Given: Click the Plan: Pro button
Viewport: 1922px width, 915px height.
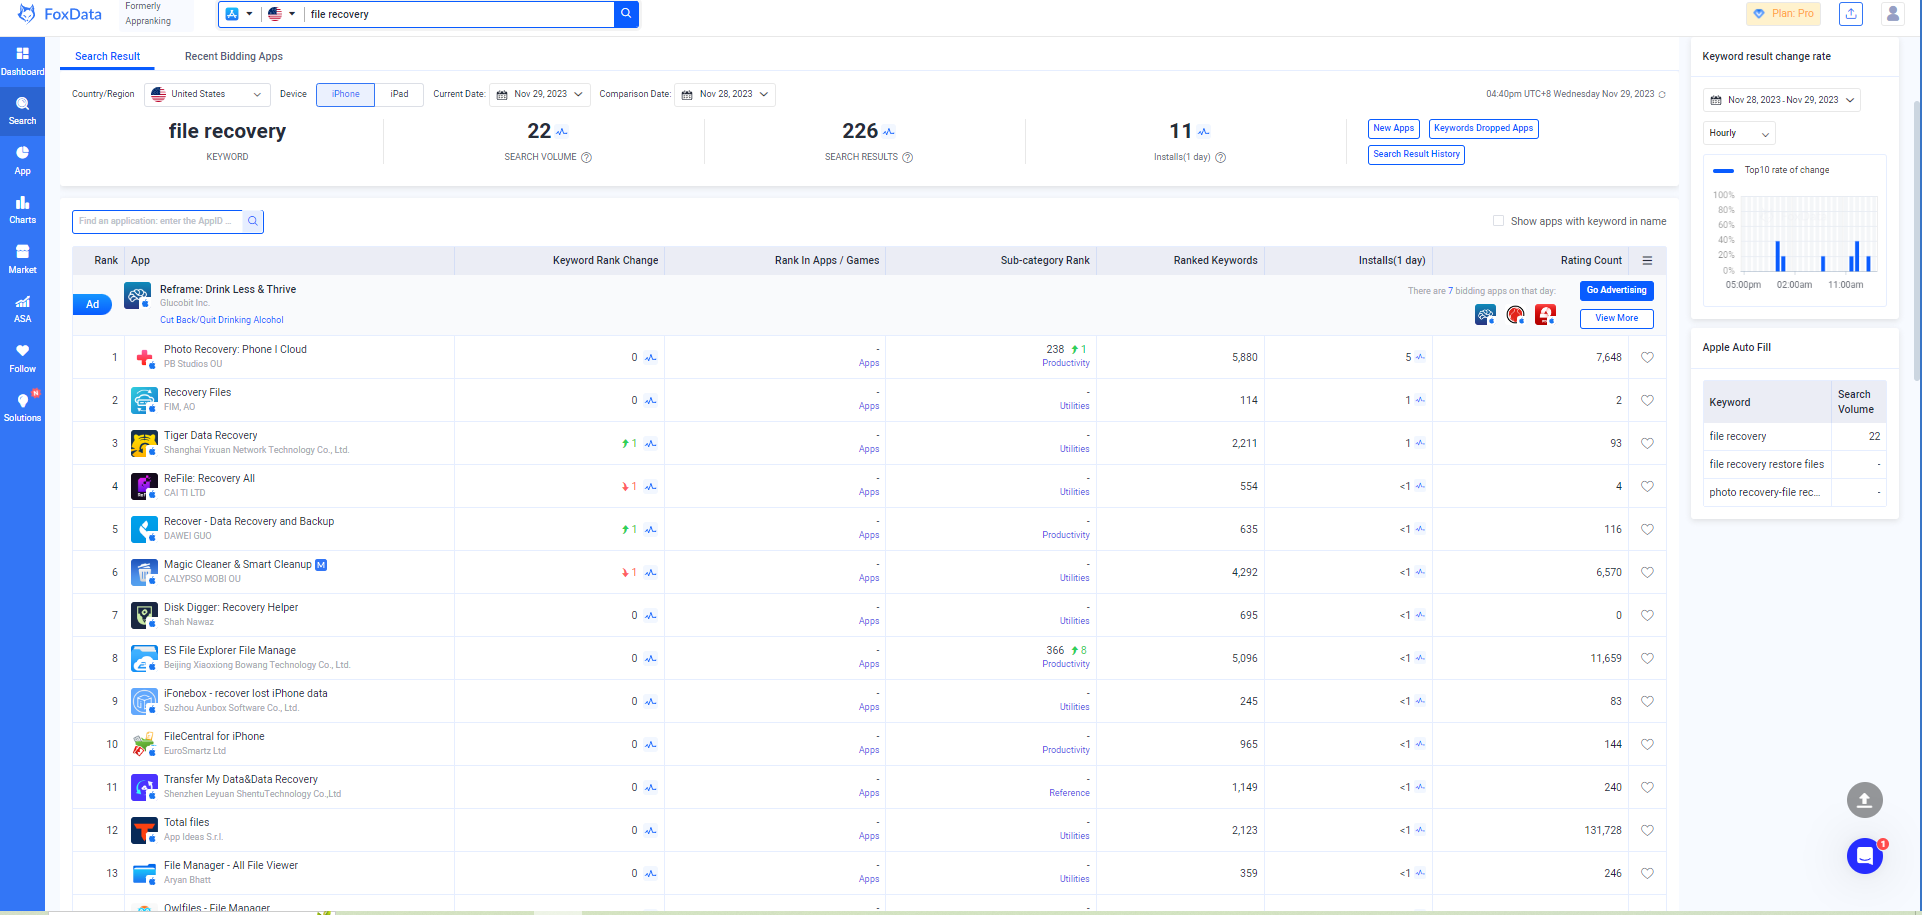Looking at the screenshot, I should (1783, 14).
